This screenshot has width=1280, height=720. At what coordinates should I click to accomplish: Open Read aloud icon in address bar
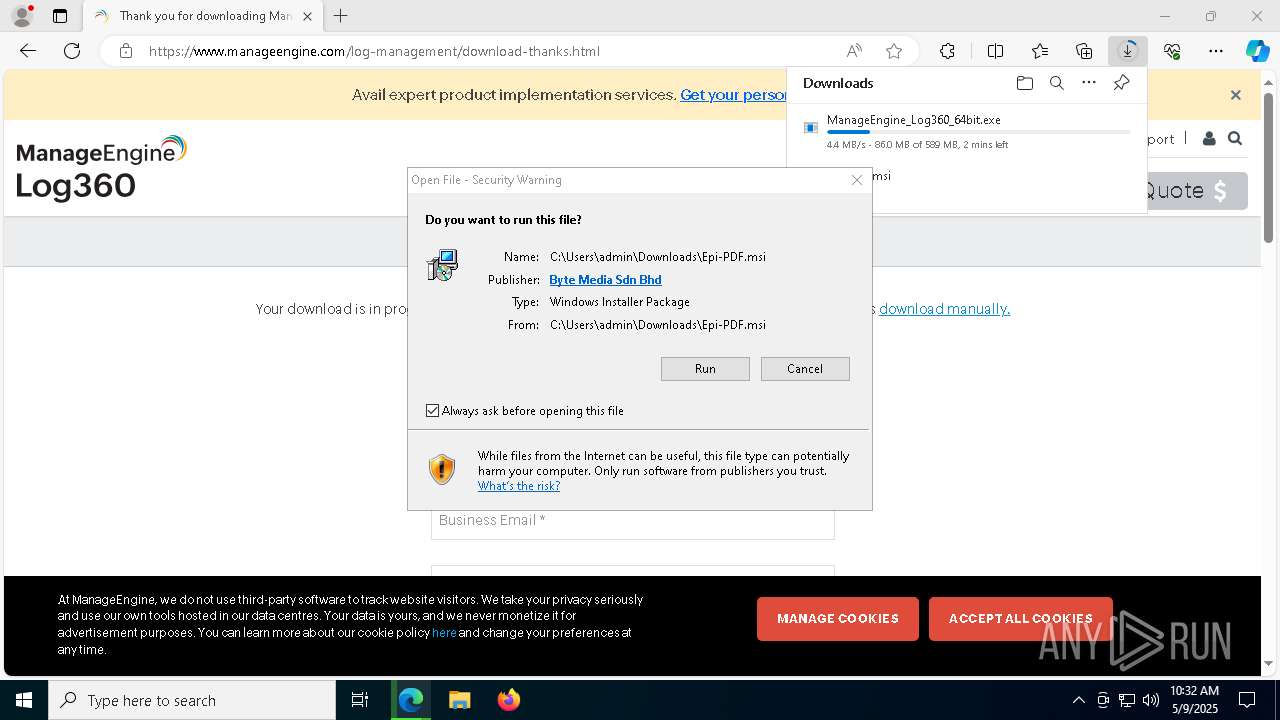coord(854,51)
